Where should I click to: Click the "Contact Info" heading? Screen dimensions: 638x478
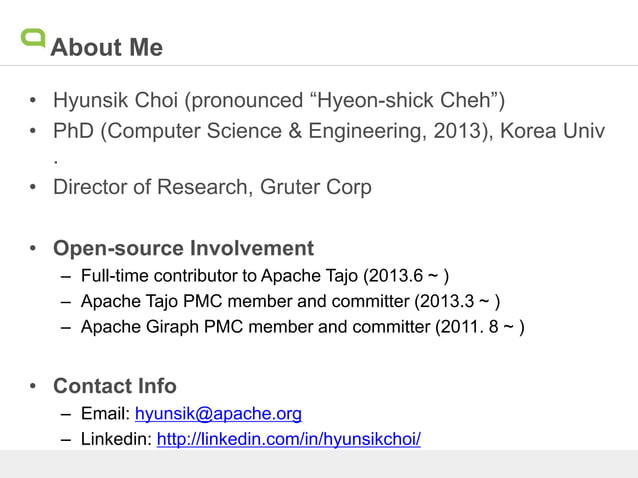(114, 386)
